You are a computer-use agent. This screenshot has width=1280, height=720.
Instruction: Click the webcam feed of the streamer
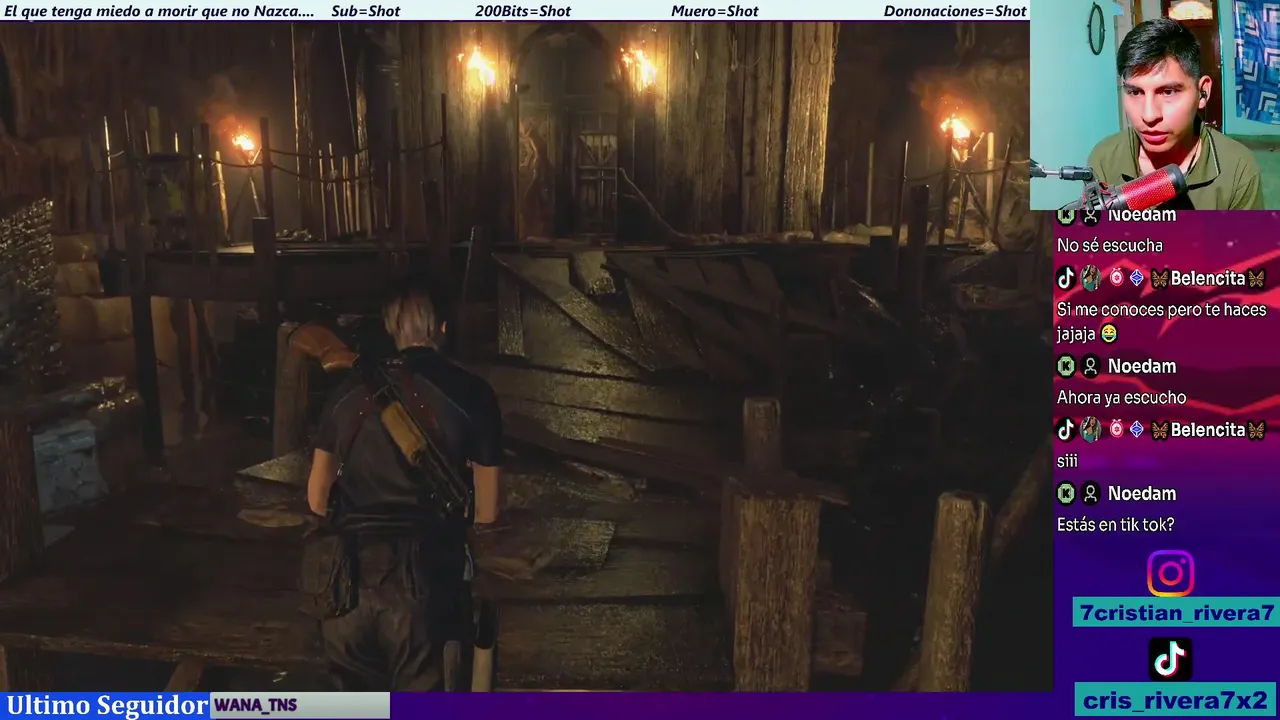[1155, 105]
